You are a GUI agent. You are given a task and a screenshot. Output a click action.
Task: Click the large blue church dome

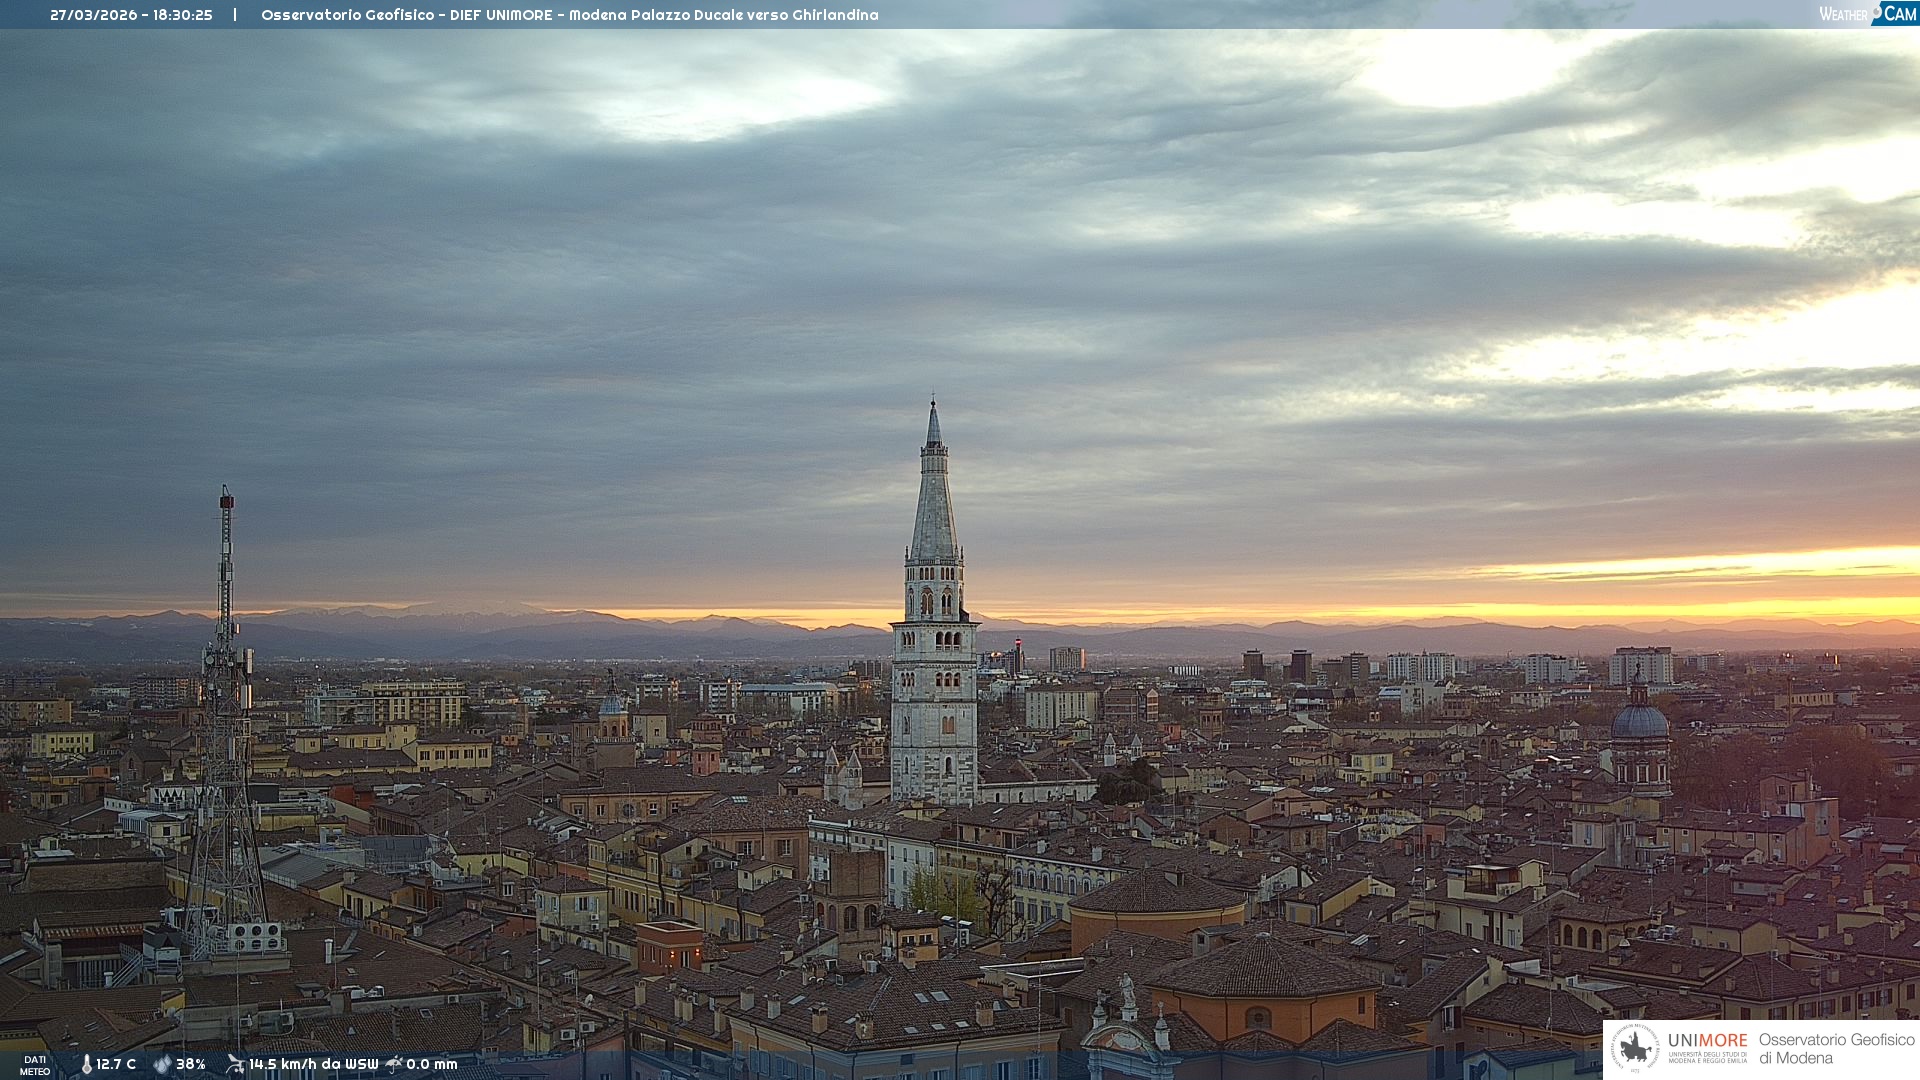1639,721
